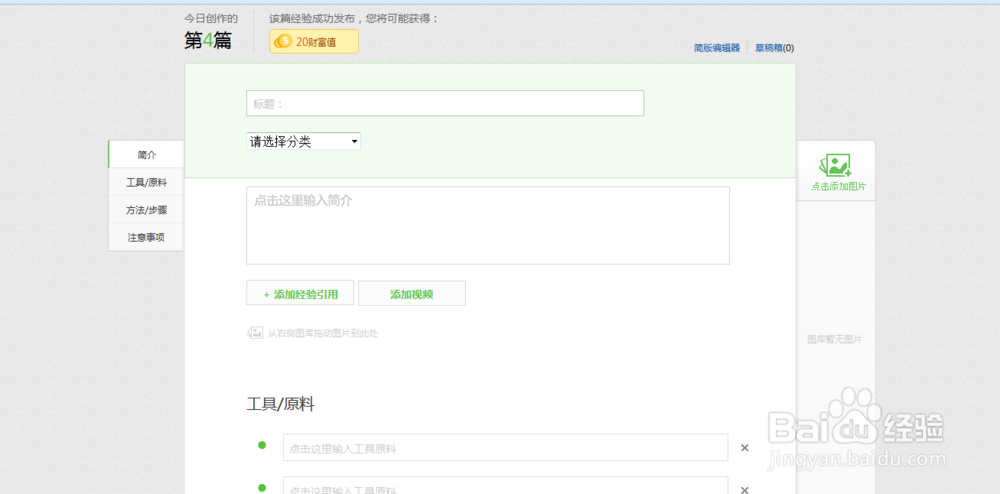This screenshot has width=1000, height=494.
Task: Click the 添加视频 button
Action: pos(412,294)
